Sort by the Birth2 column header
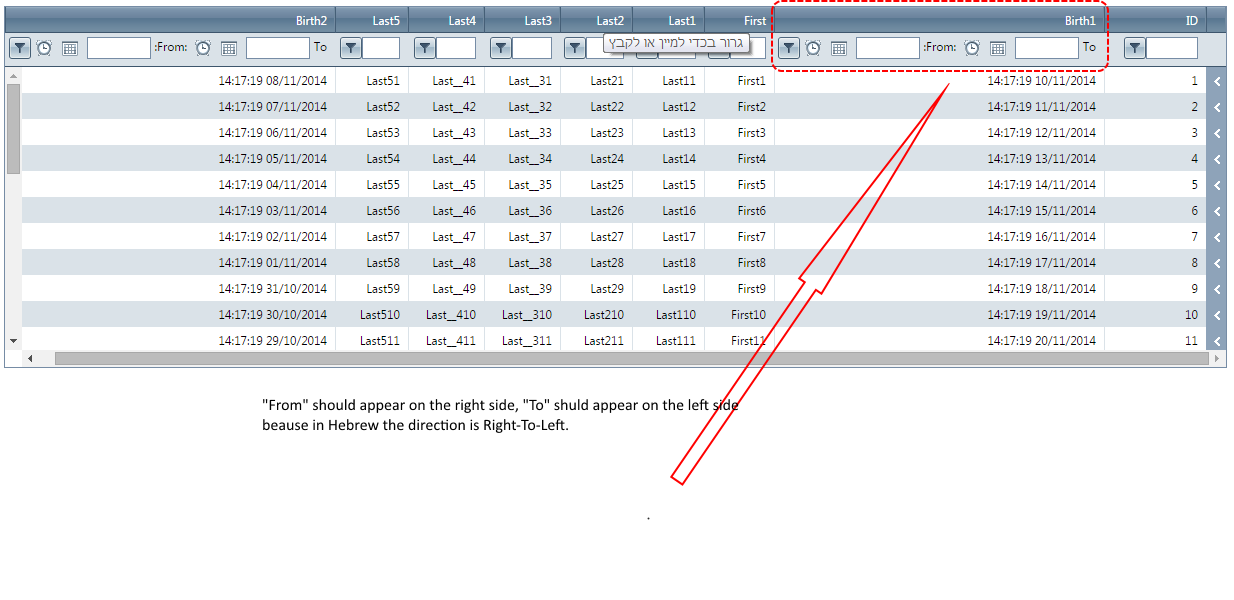 170,20
